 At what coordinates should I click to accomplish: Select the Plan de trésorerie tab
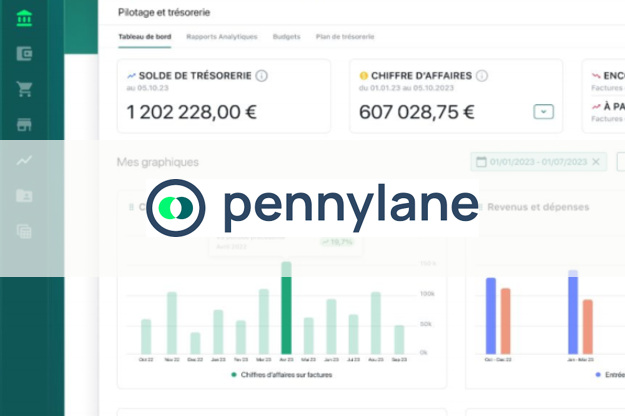[345, 37]
